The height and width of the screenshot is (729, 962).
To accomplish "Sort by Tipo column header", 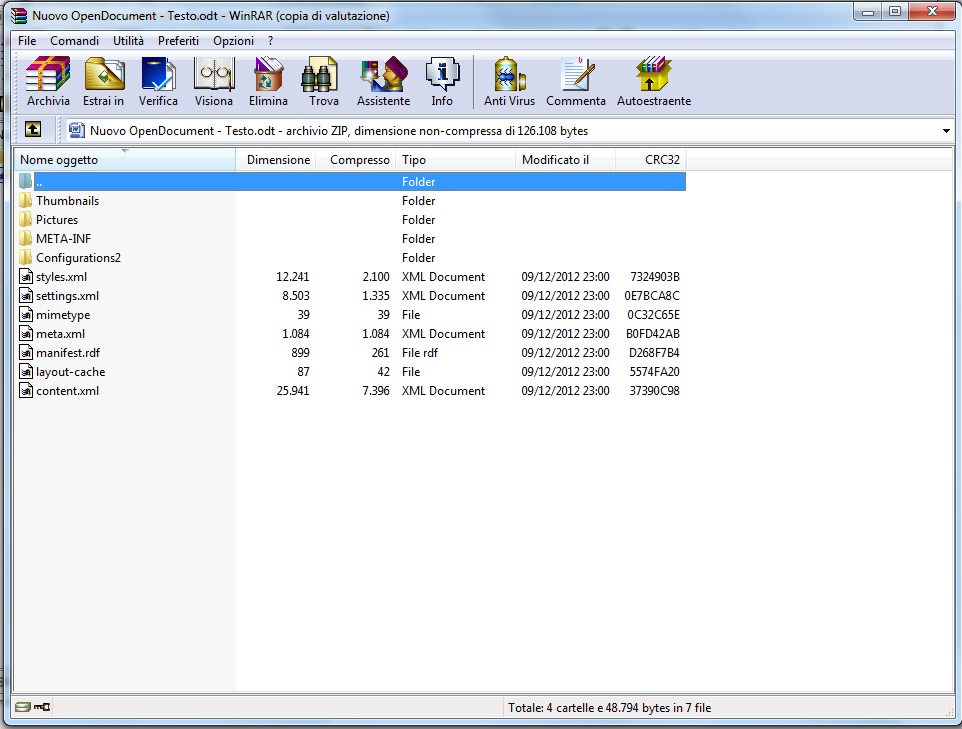I will click(455, 160).
